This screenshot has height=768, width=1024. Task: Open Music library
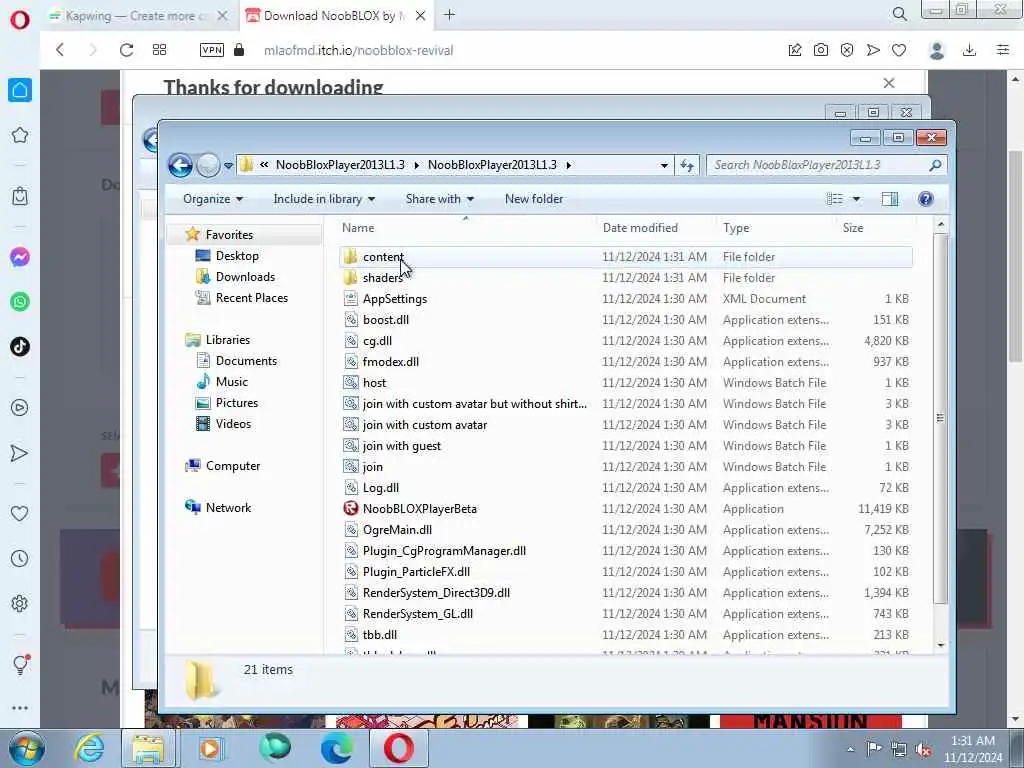pos(232,381)
